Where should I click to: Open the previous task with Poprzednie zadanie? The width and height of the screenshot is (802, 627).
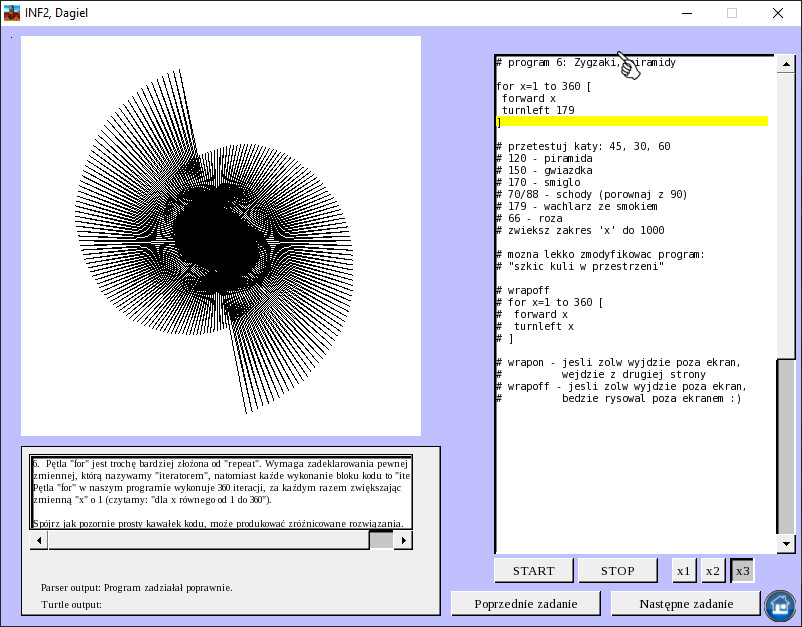pos(528,603)
